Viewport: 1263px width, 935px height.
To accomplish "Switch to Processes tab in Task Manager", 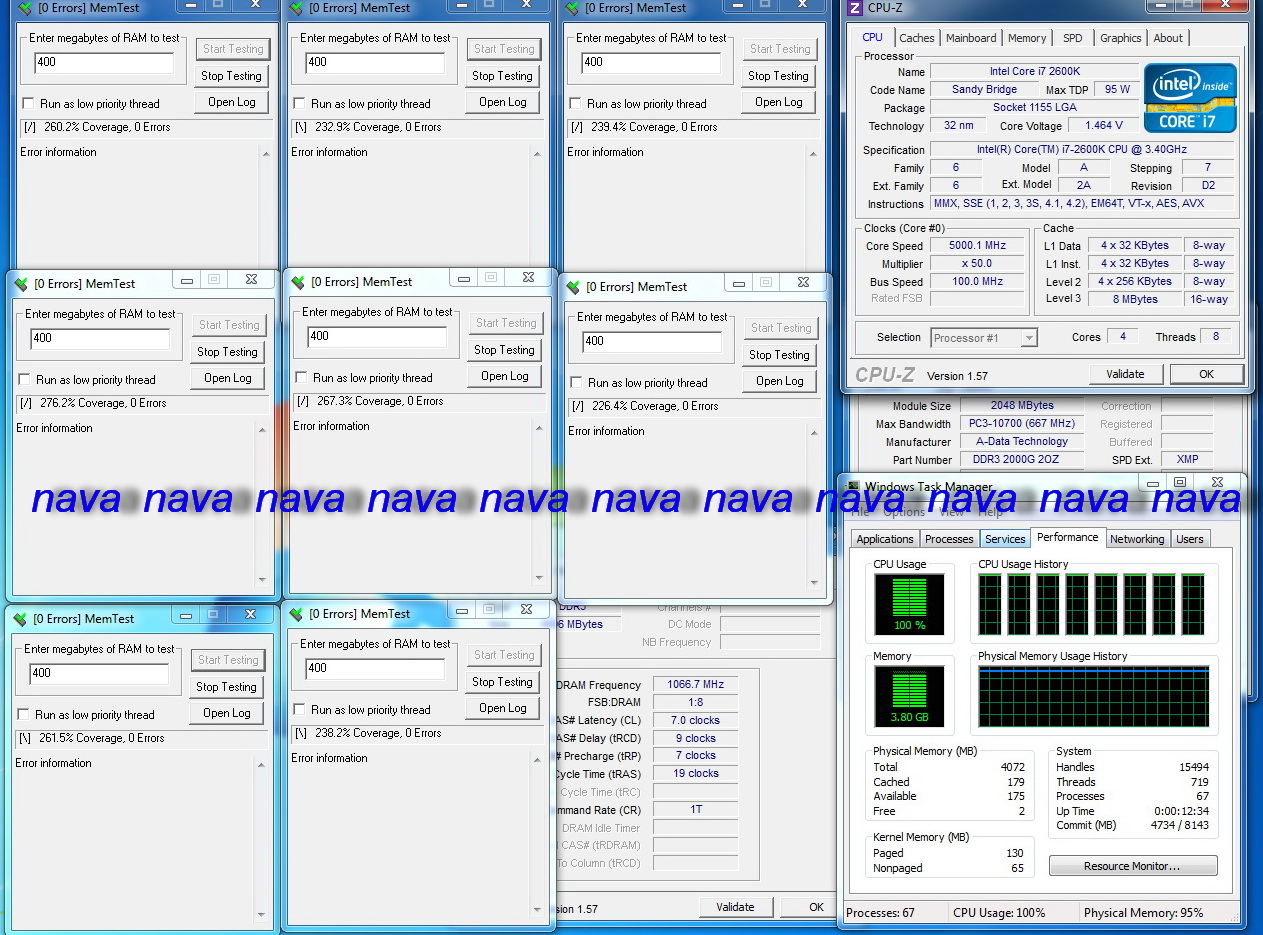I will tap(949, 539).
